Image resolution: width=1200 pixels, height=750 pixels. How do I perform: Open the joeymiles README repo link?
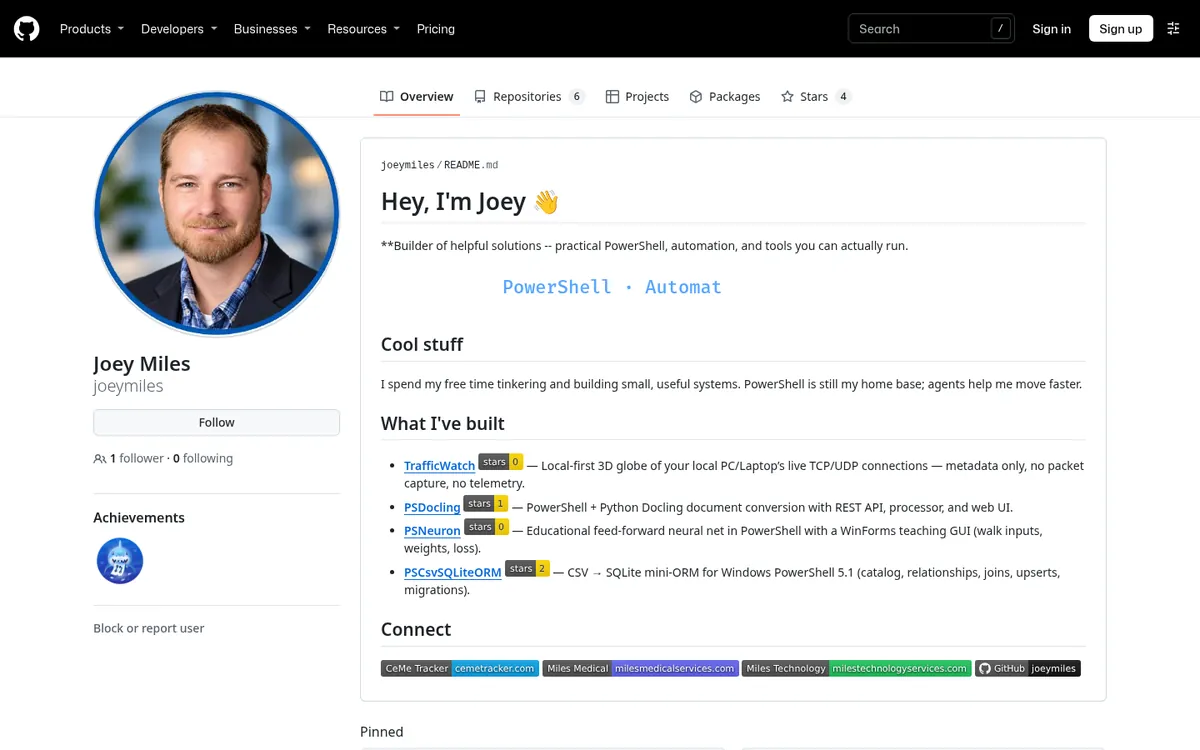pyautogui.click(x=408, y=165)
